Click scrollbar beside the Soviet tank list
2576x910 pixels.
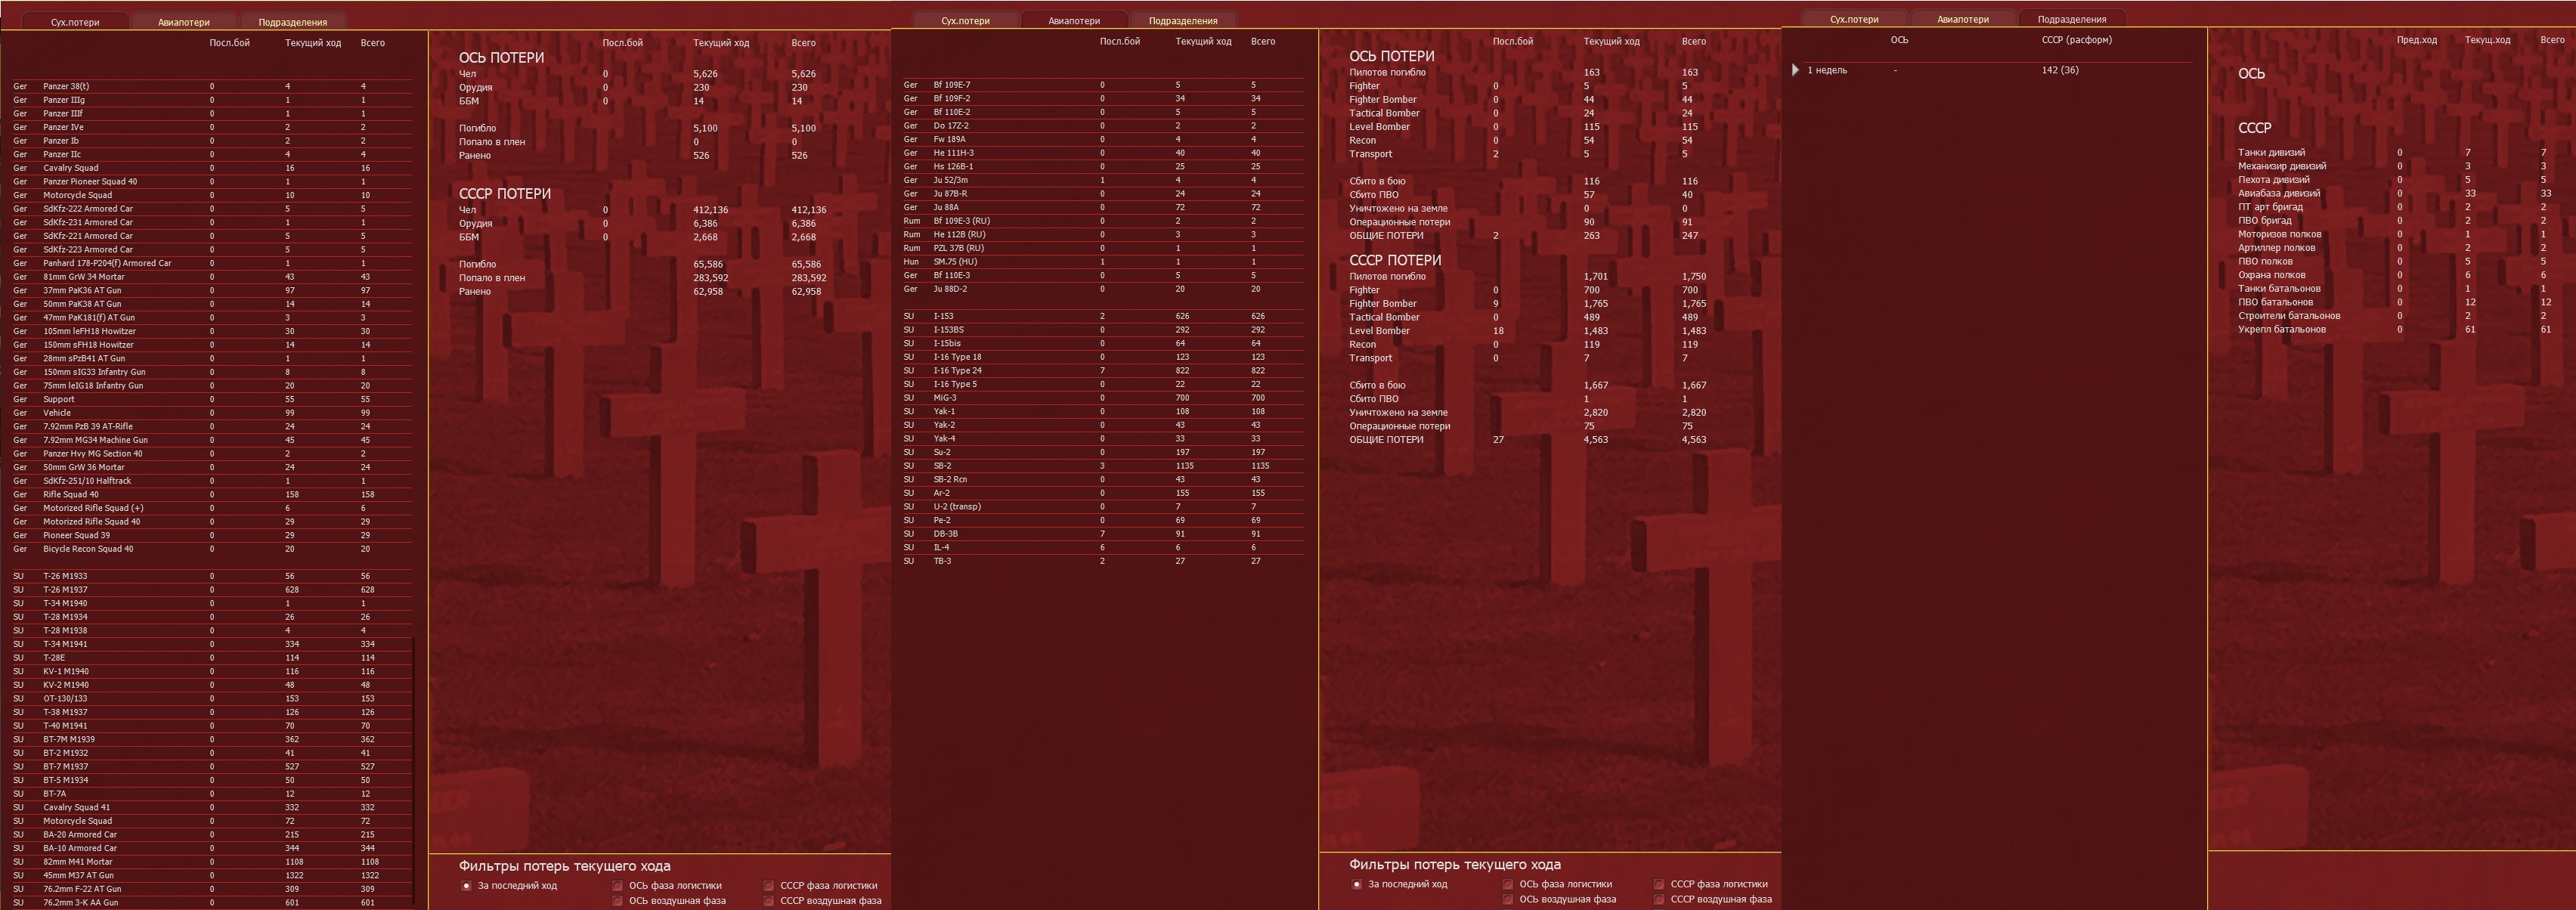pos(413,770)
